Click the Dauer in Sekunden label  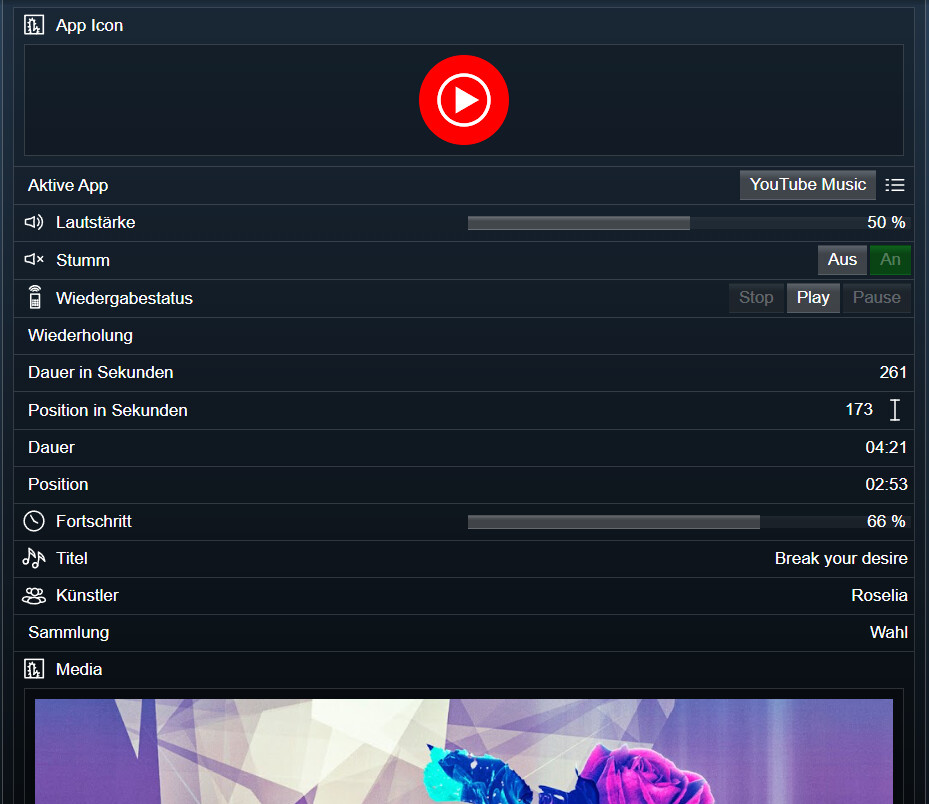[x=101, y=372]
